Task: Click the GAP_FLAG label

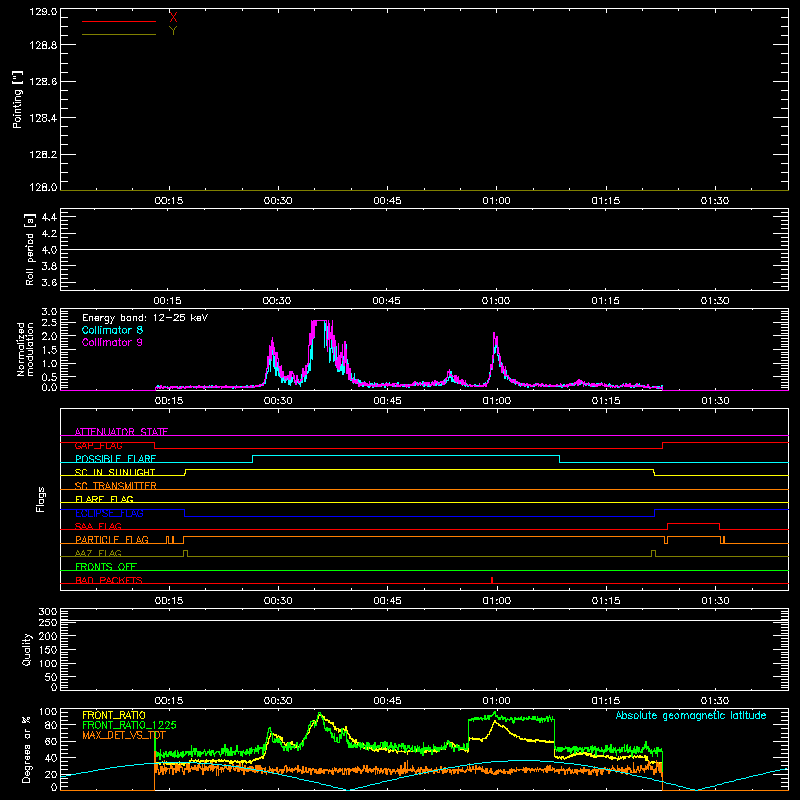Action: tap(98, 445)
